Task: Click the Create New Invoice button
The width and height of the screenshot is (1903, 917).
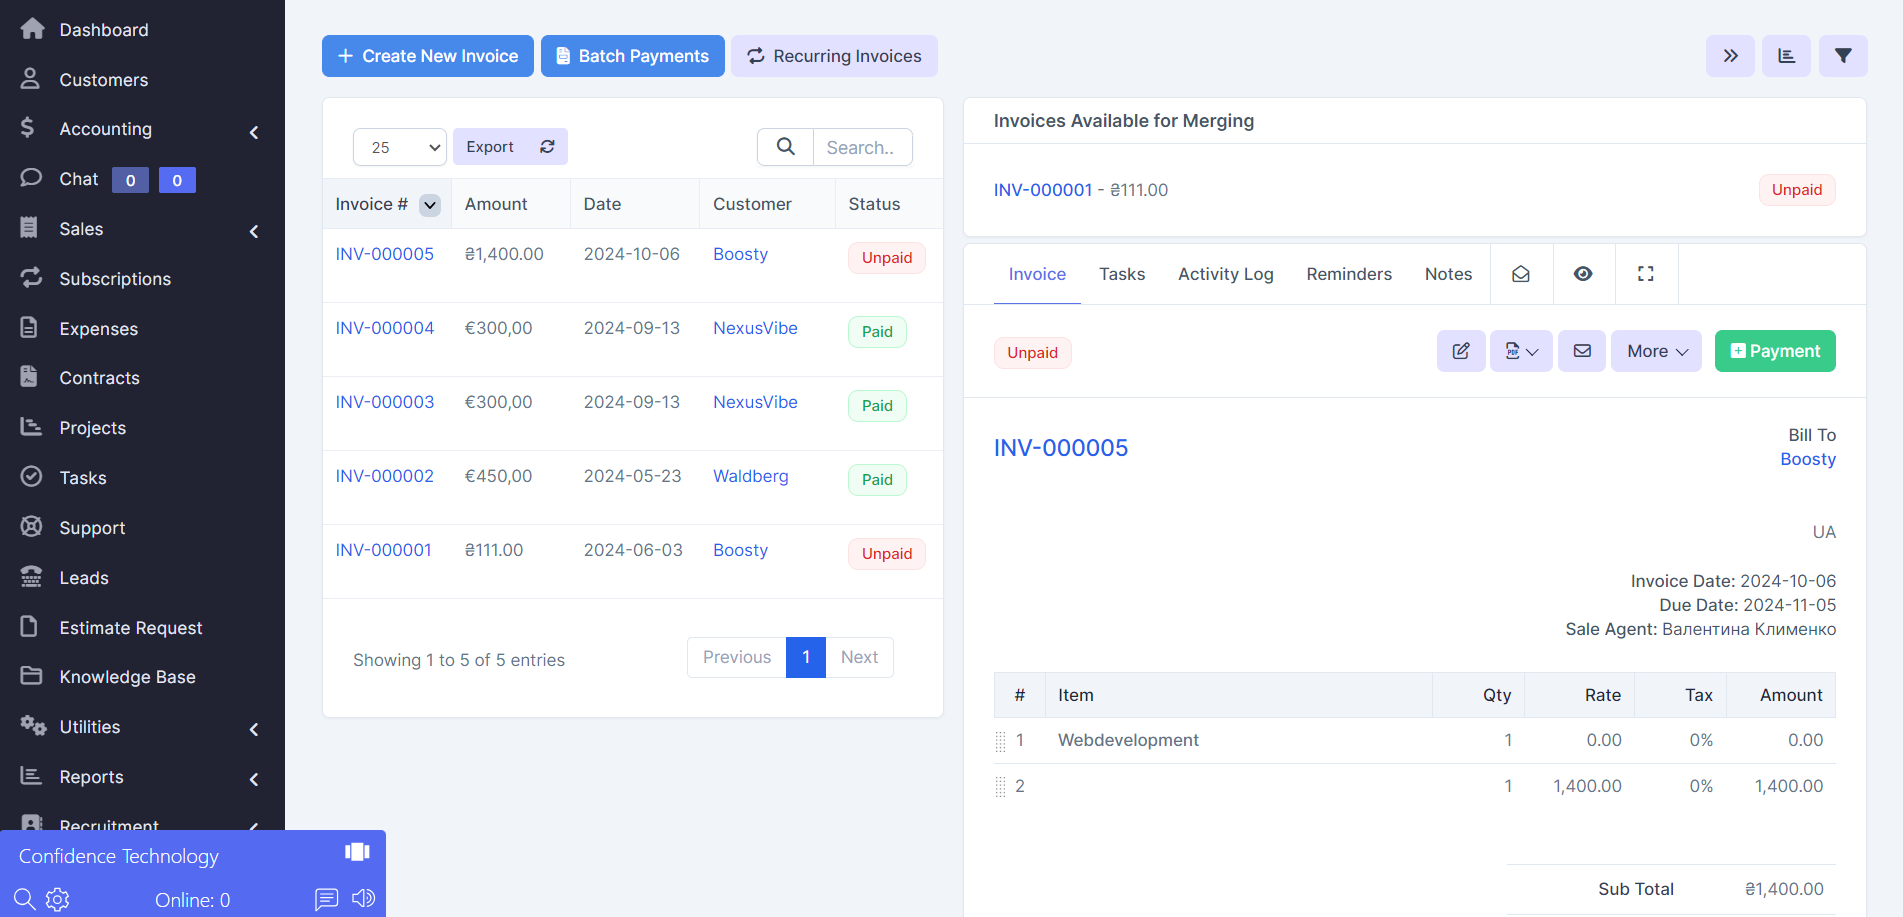Action: point(427,56)
